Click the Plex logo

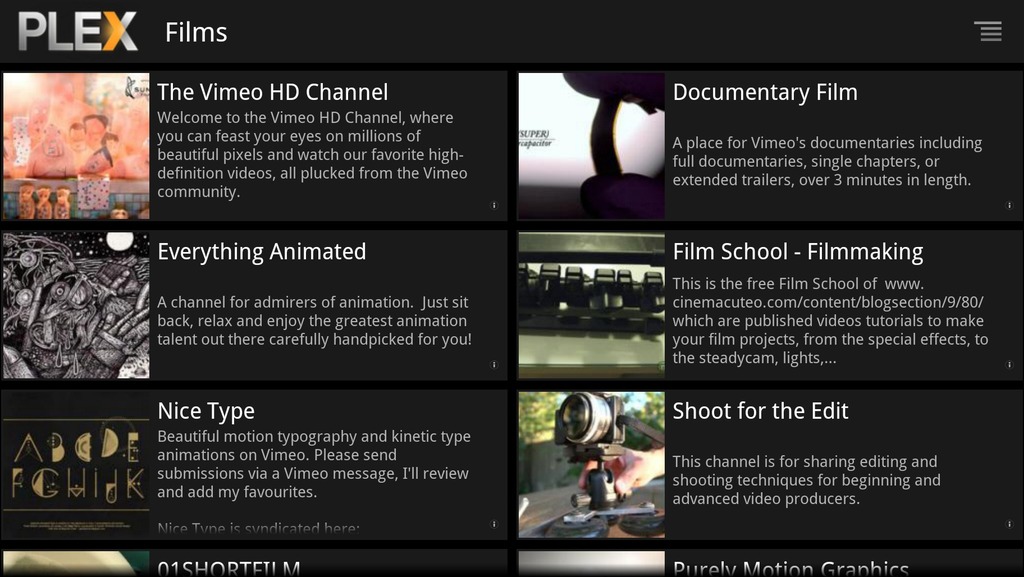click(x=78, y=31)
